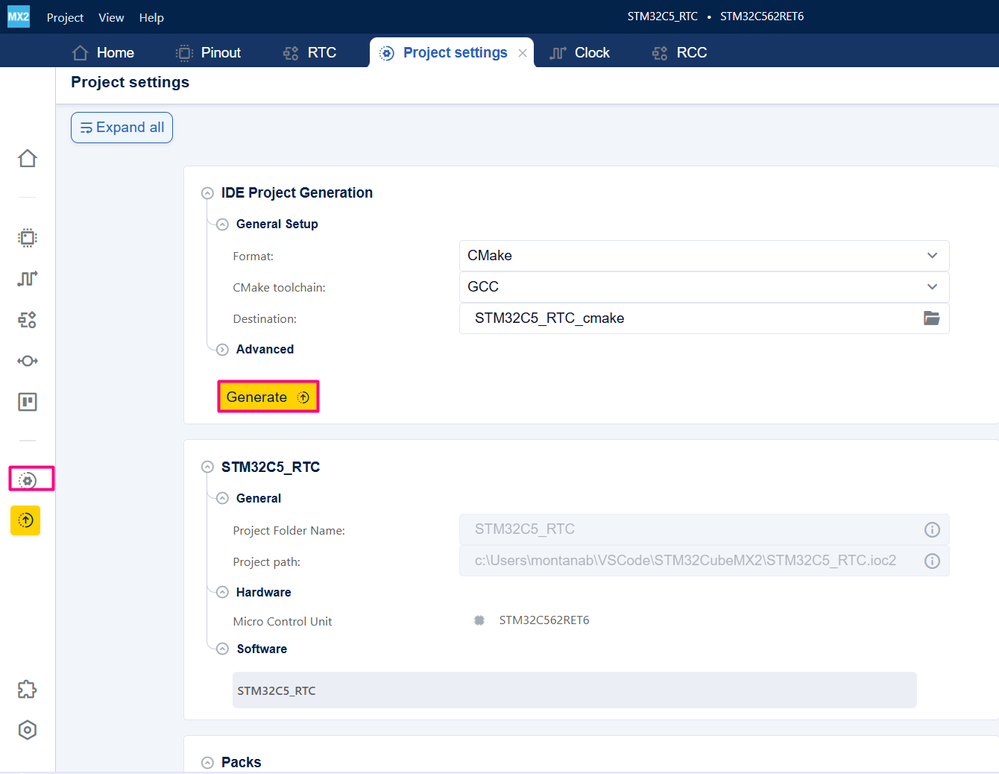
Task: Open the puzzle-piece extensions icon in sidebar
Action: [27, 689]
